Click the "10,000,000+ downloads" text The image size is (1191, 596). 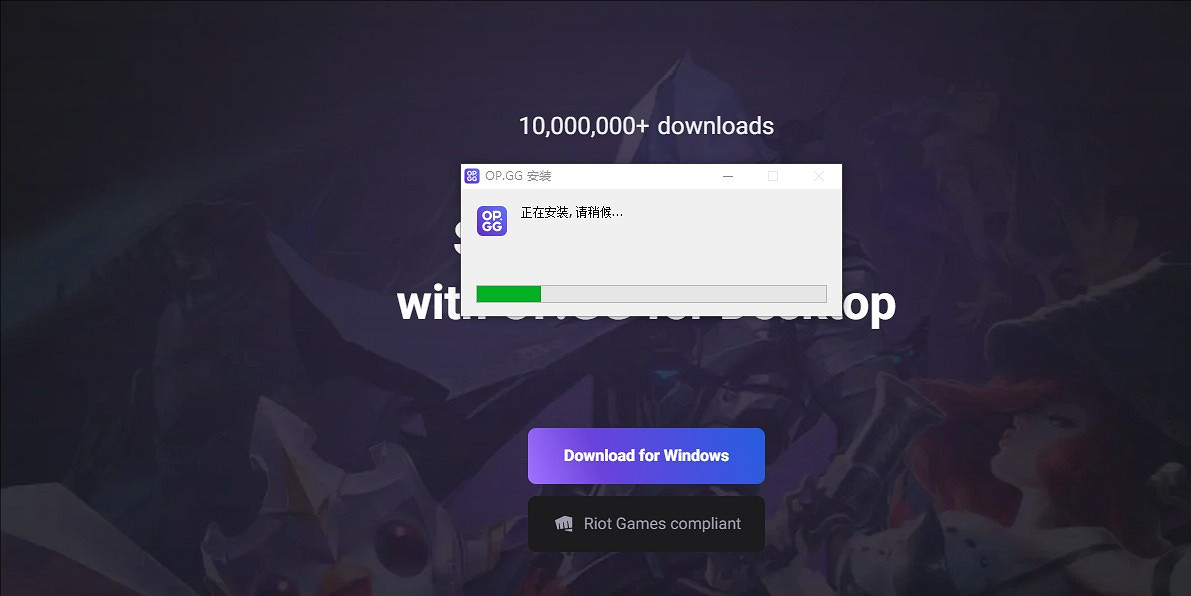646,126
